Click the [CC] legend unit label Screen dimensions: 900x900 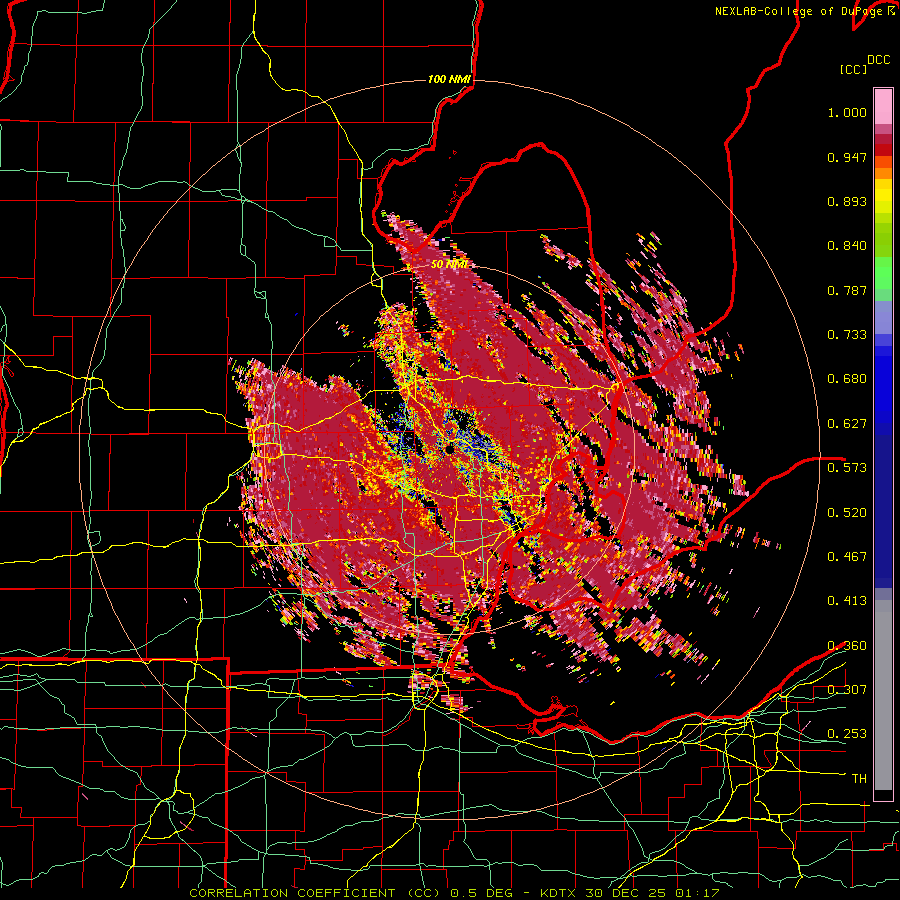[853, 69]
